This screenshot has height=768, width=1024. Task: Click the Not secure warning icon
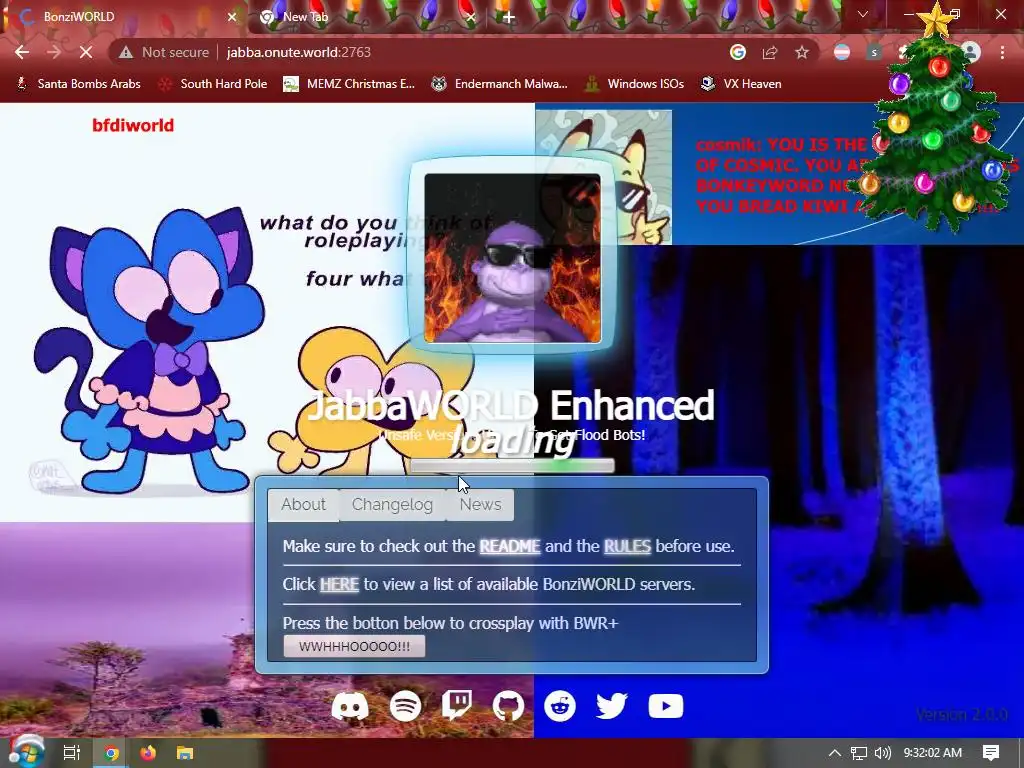click(x=125, y=52)
